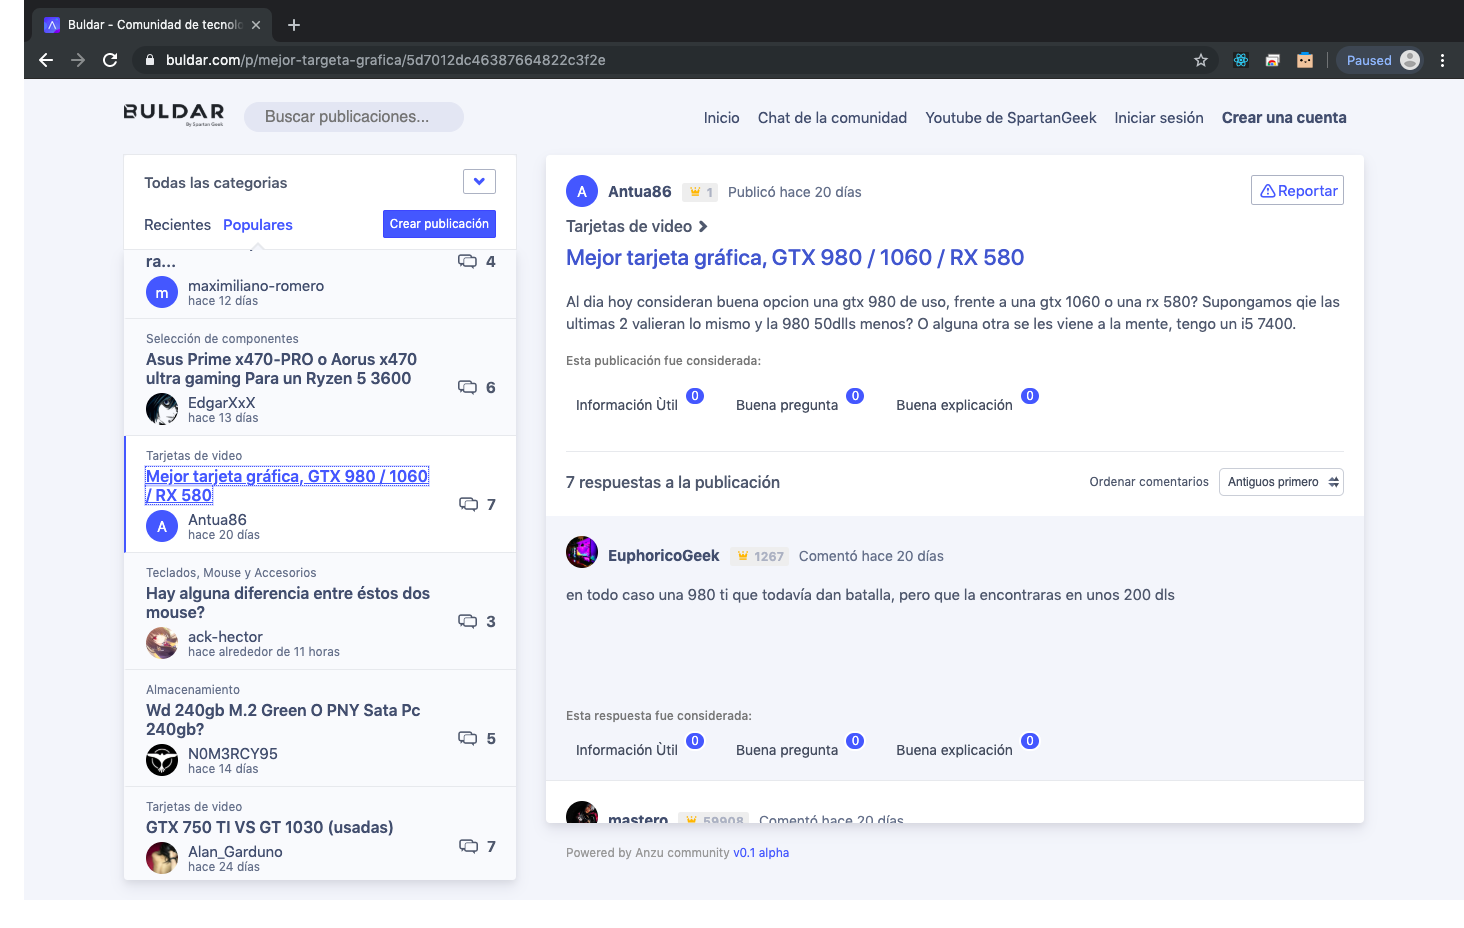This screenshot has height=928, width=1464.
Task: Click Iniciar sesión
Action: click(1159, 118)
